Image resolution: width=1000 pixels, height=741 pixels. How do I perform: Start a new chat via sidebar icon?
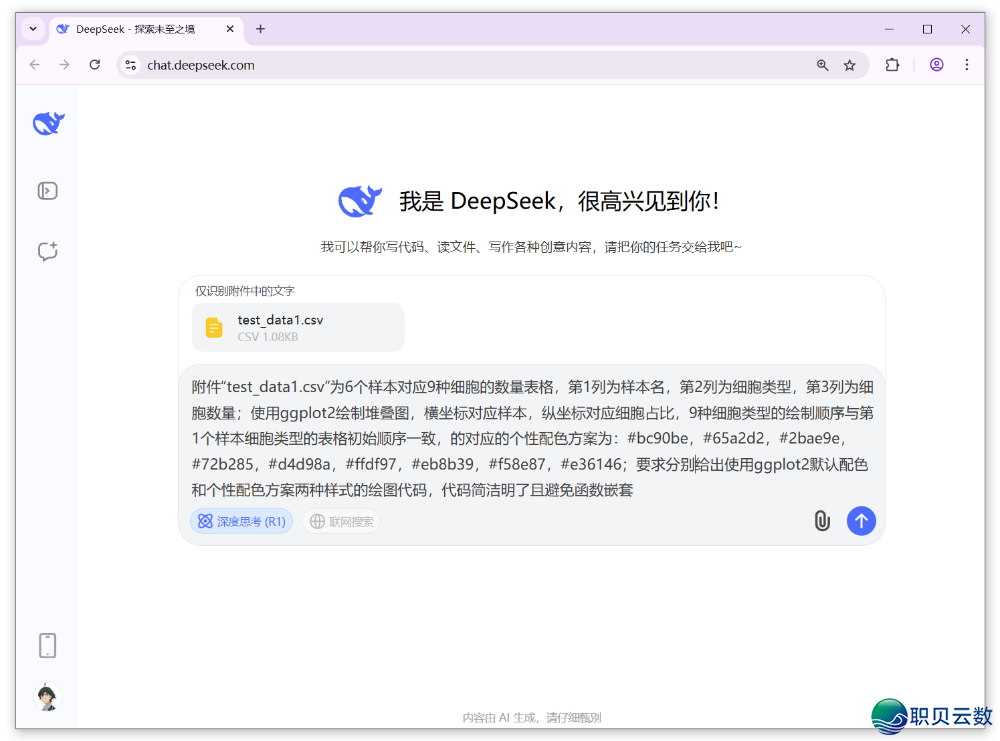coord(47,251)
